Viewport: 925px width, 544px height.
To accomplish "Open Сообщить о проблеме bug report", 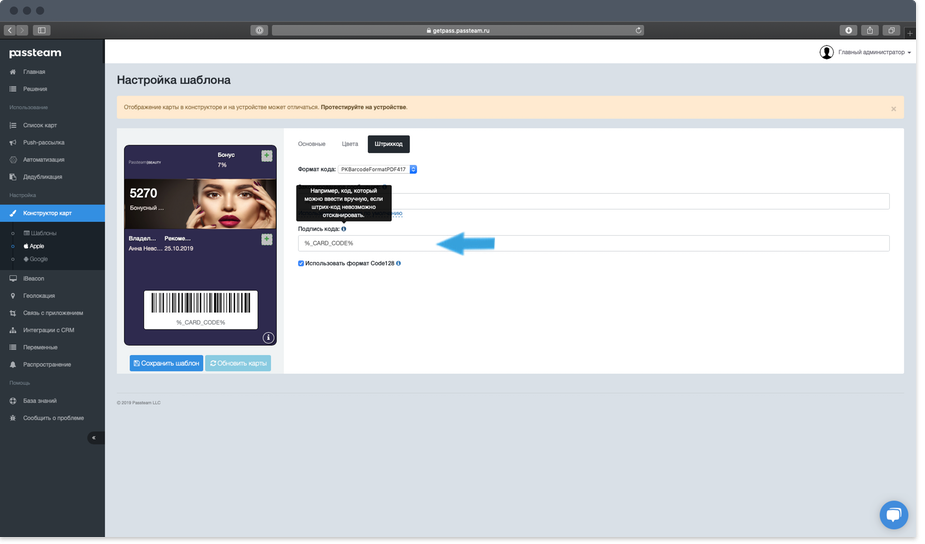I will (53, 418).
